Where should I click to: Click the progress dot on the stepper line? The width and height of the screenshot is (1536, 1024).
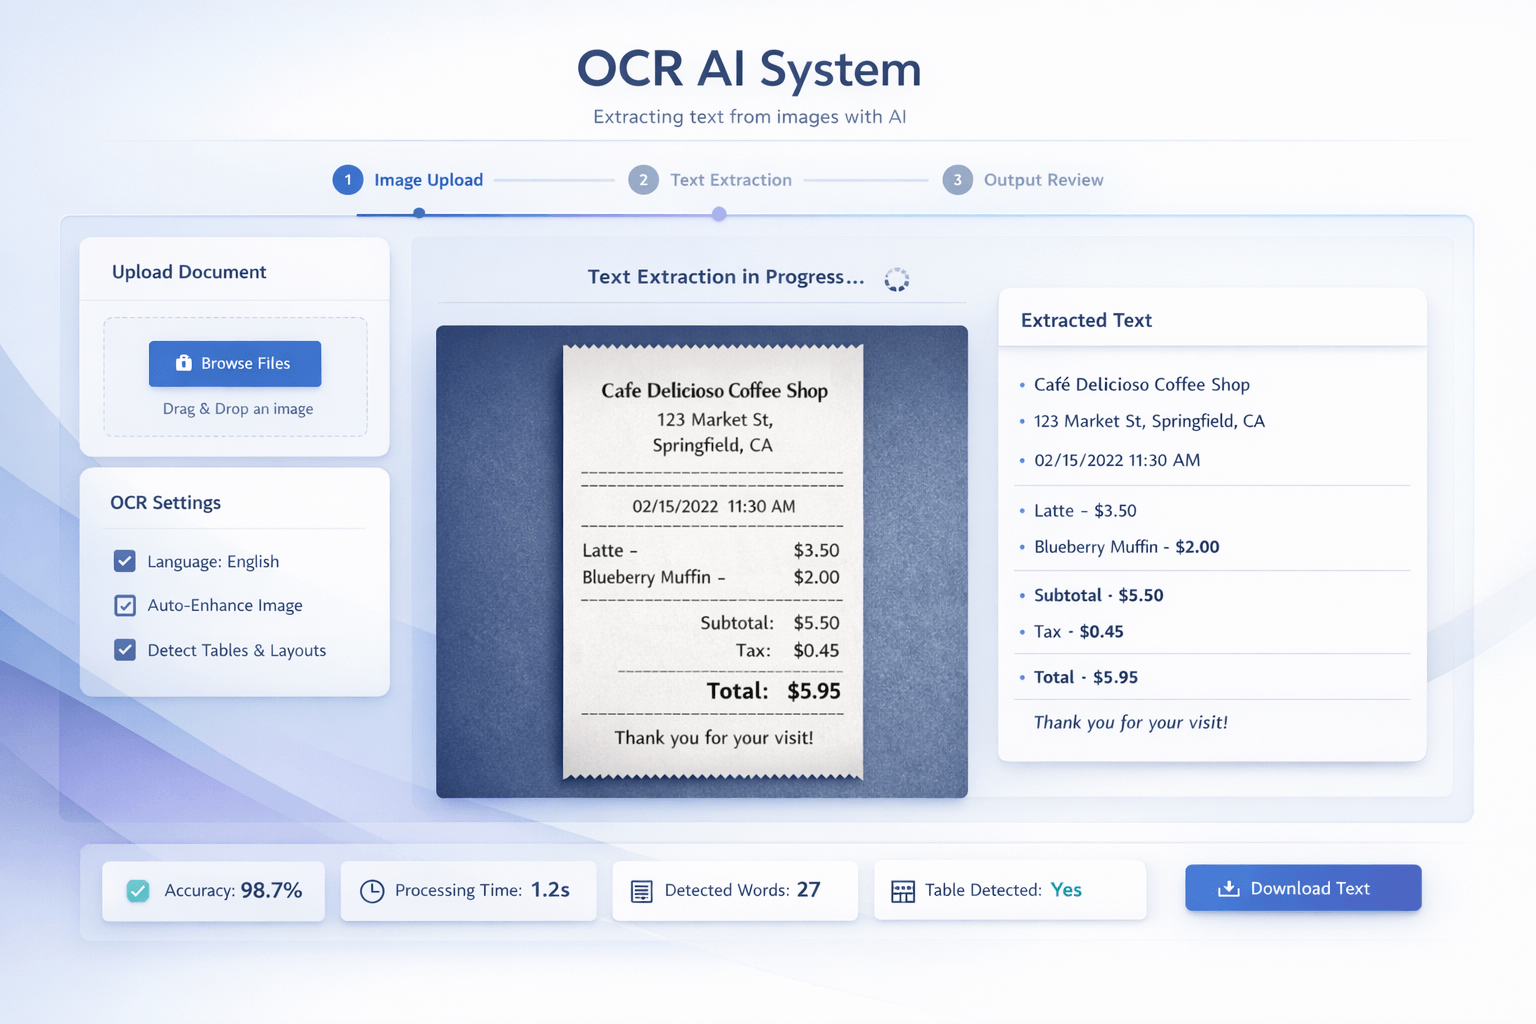click(x=719, y=213)
